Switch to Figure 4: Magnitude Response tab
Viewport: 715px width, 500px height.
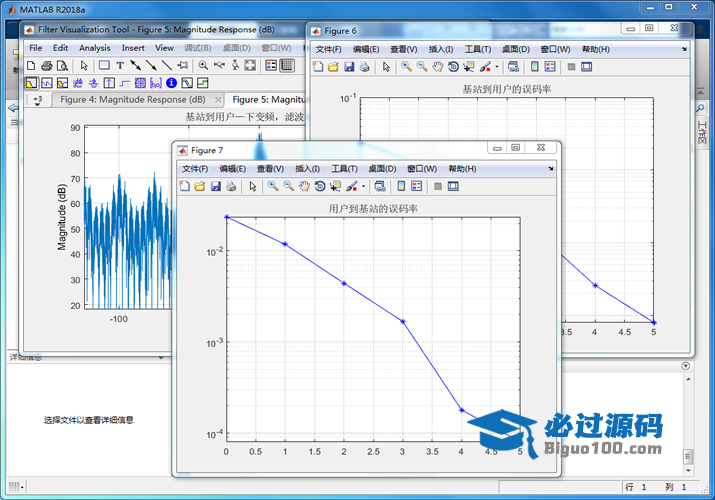click(x=133, y=99)
